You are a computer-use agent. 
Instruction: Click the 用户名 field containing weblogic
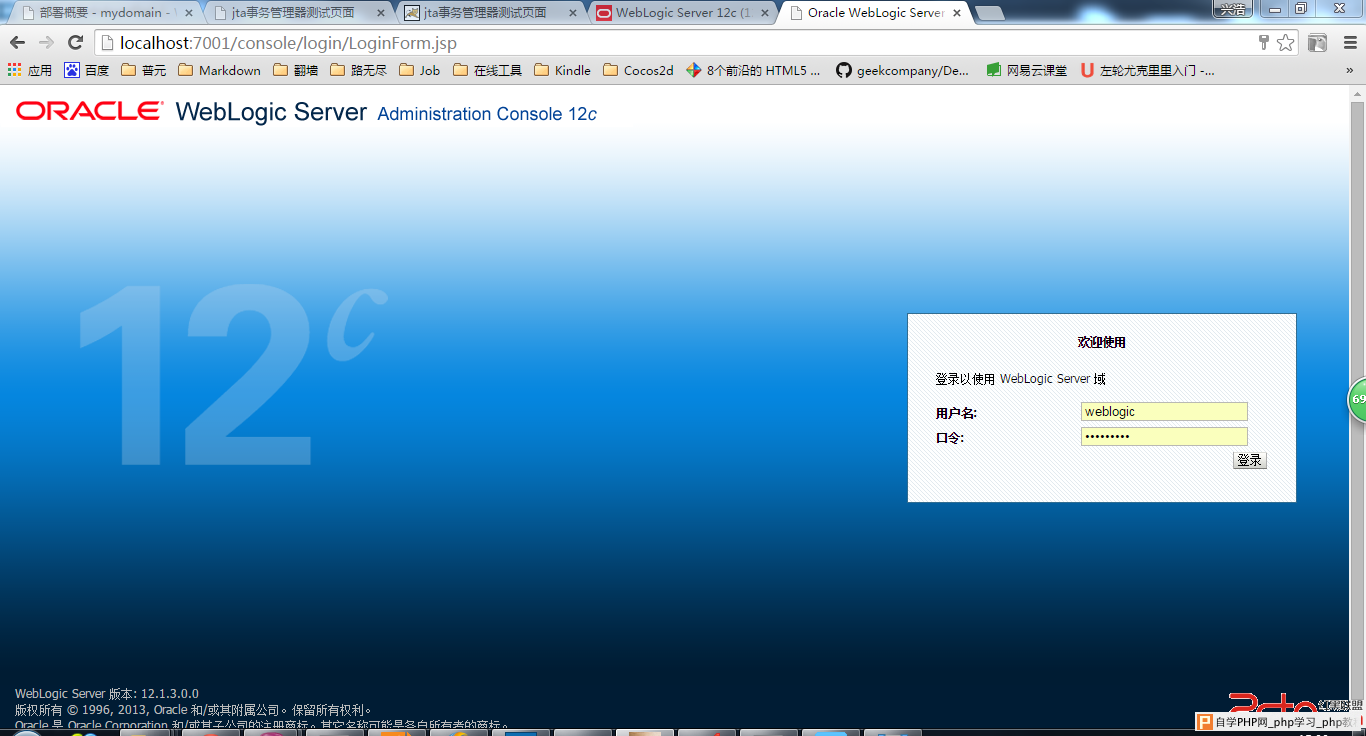1164,412
